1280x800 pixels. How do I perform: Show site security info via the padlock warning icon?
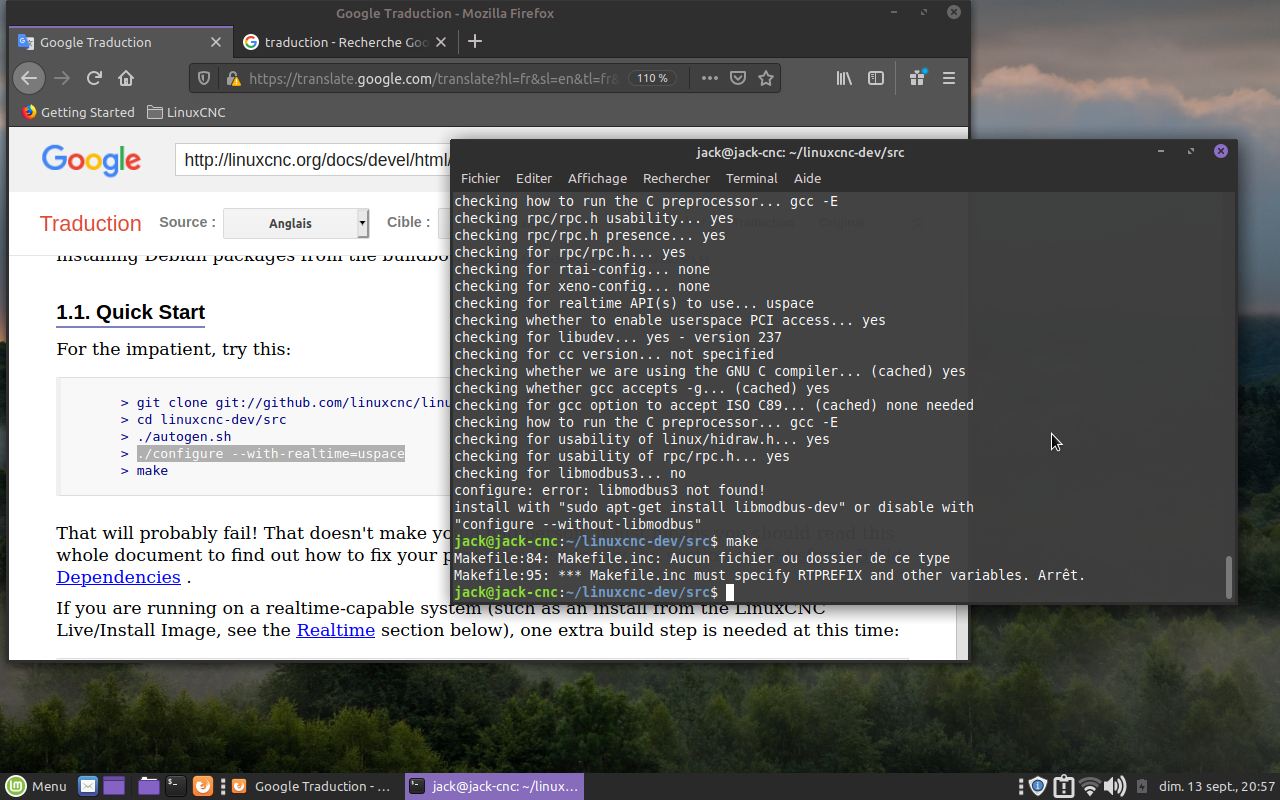coord(232,78)
